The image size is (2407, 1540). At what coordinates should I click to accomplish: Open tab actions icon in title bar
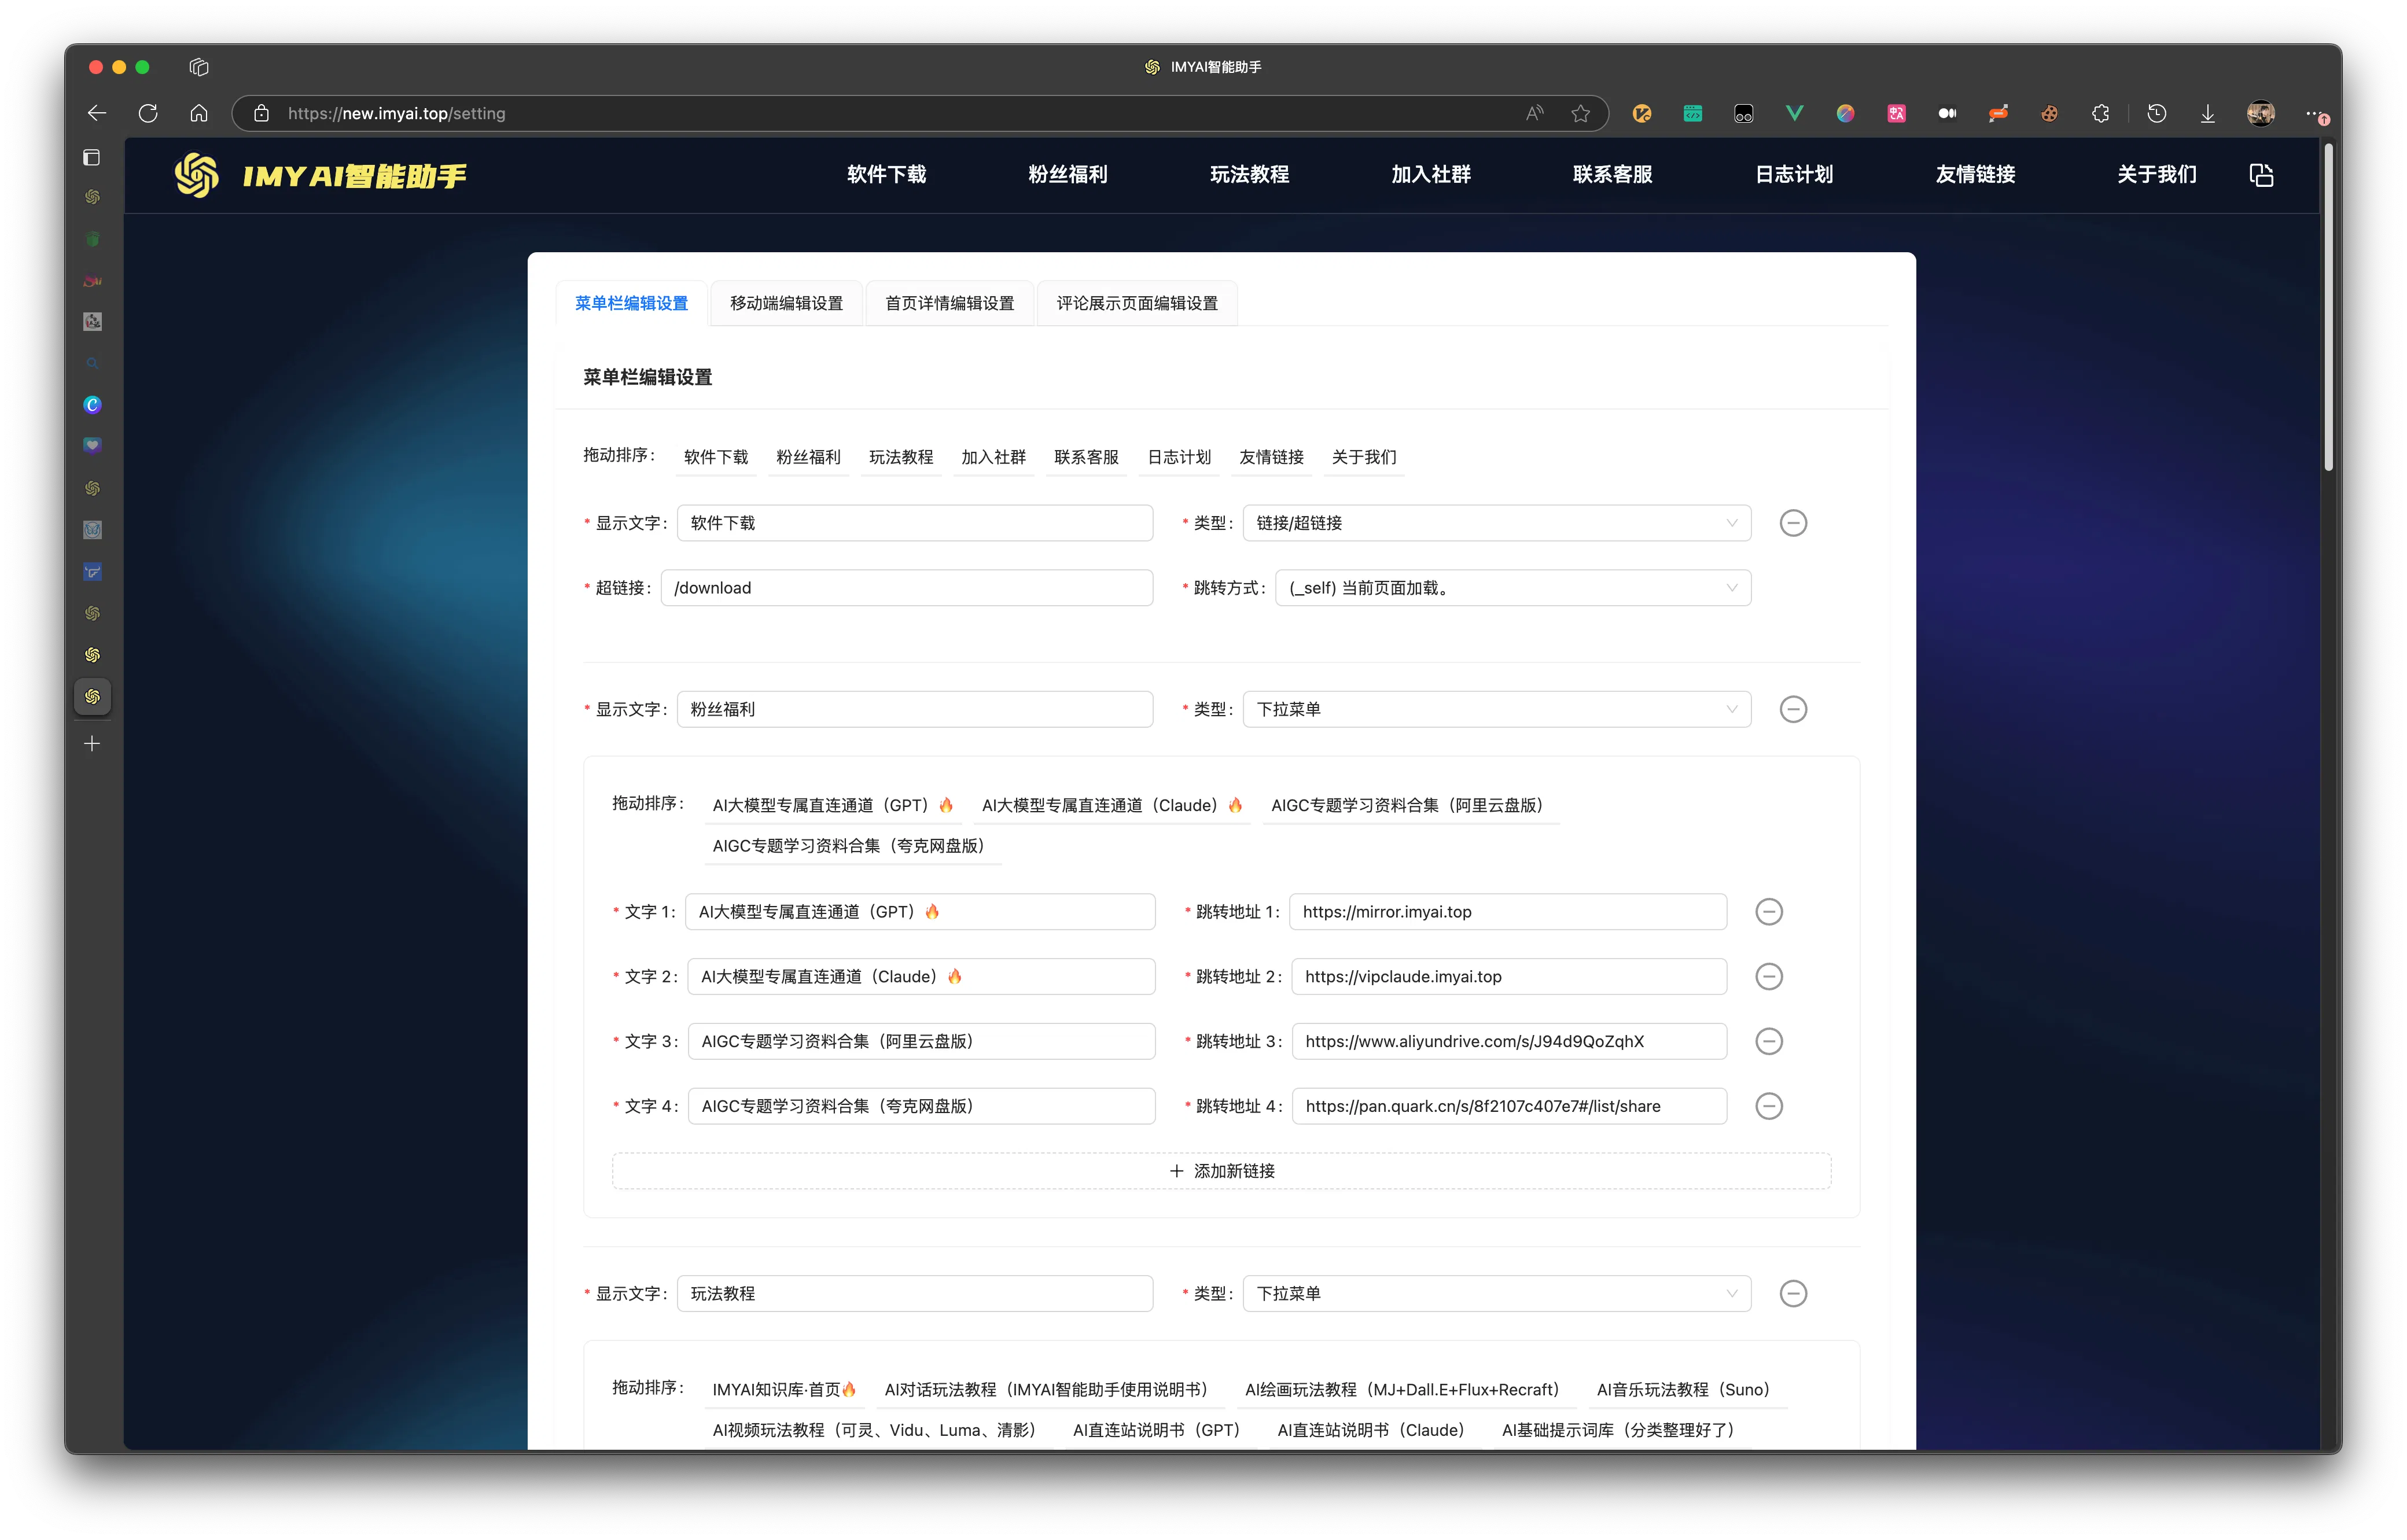tap(199, 67)
